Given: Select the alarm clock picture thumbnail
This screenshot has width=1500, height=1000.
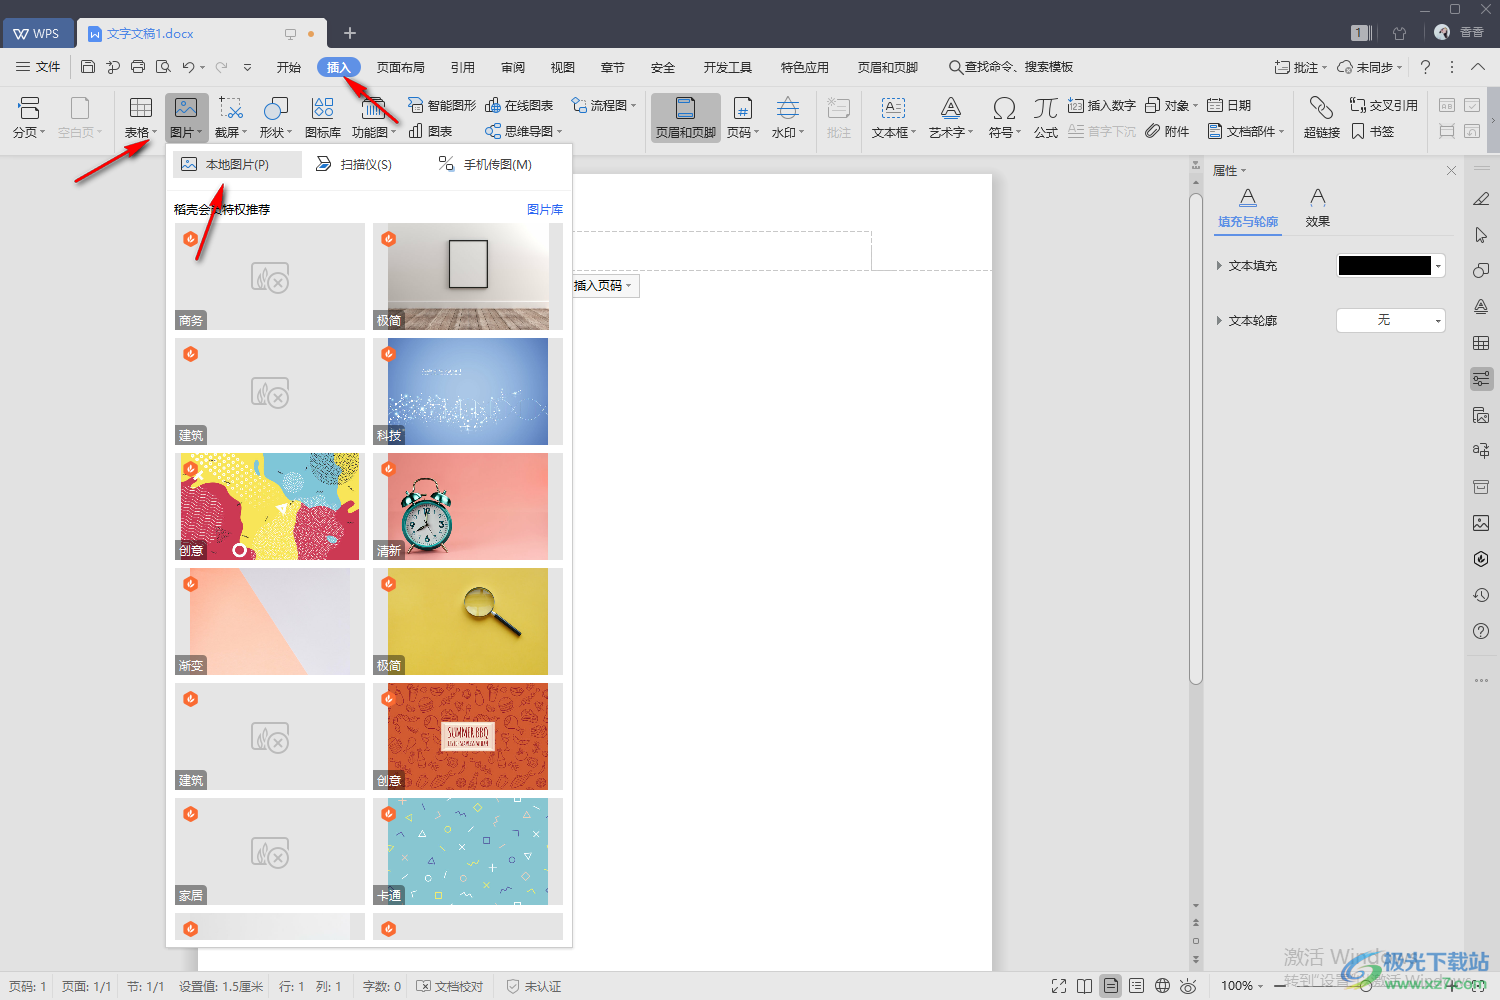Looking at the screenshot, I should (460, 507).
